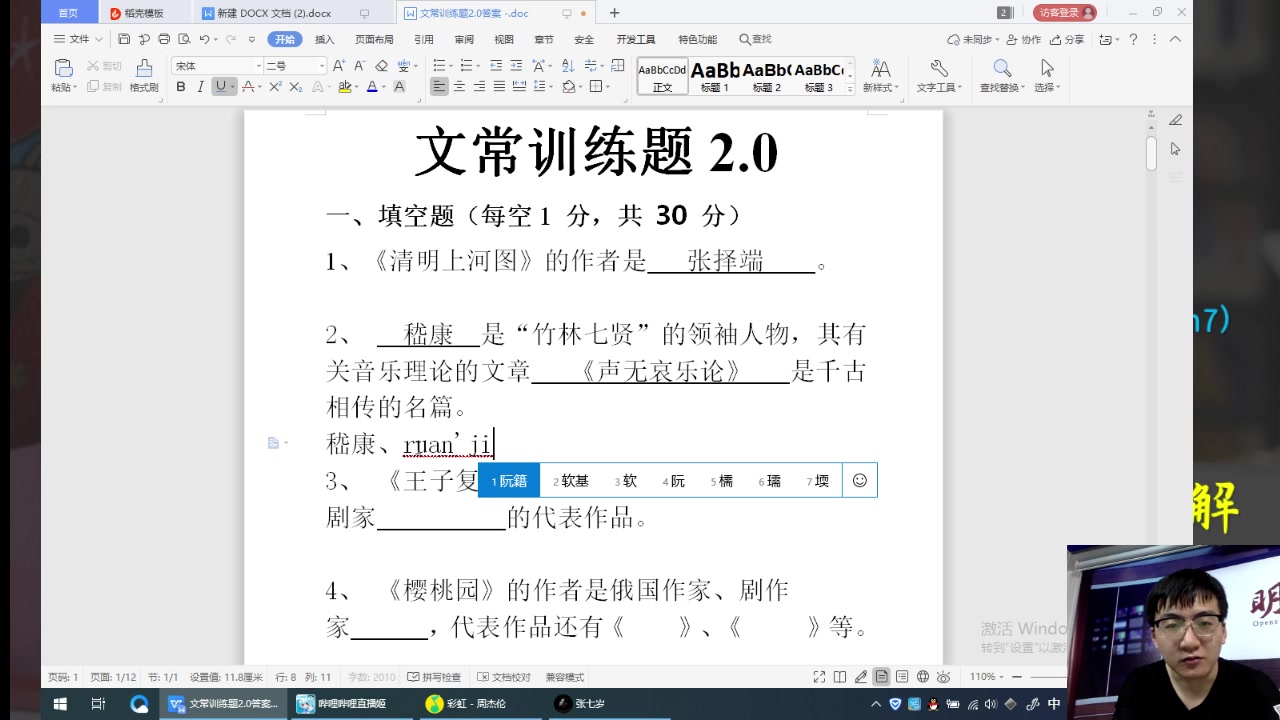1280x720 pixels.
Task: Click the Save icon in quick toolbar
Action: click(124, 39)
